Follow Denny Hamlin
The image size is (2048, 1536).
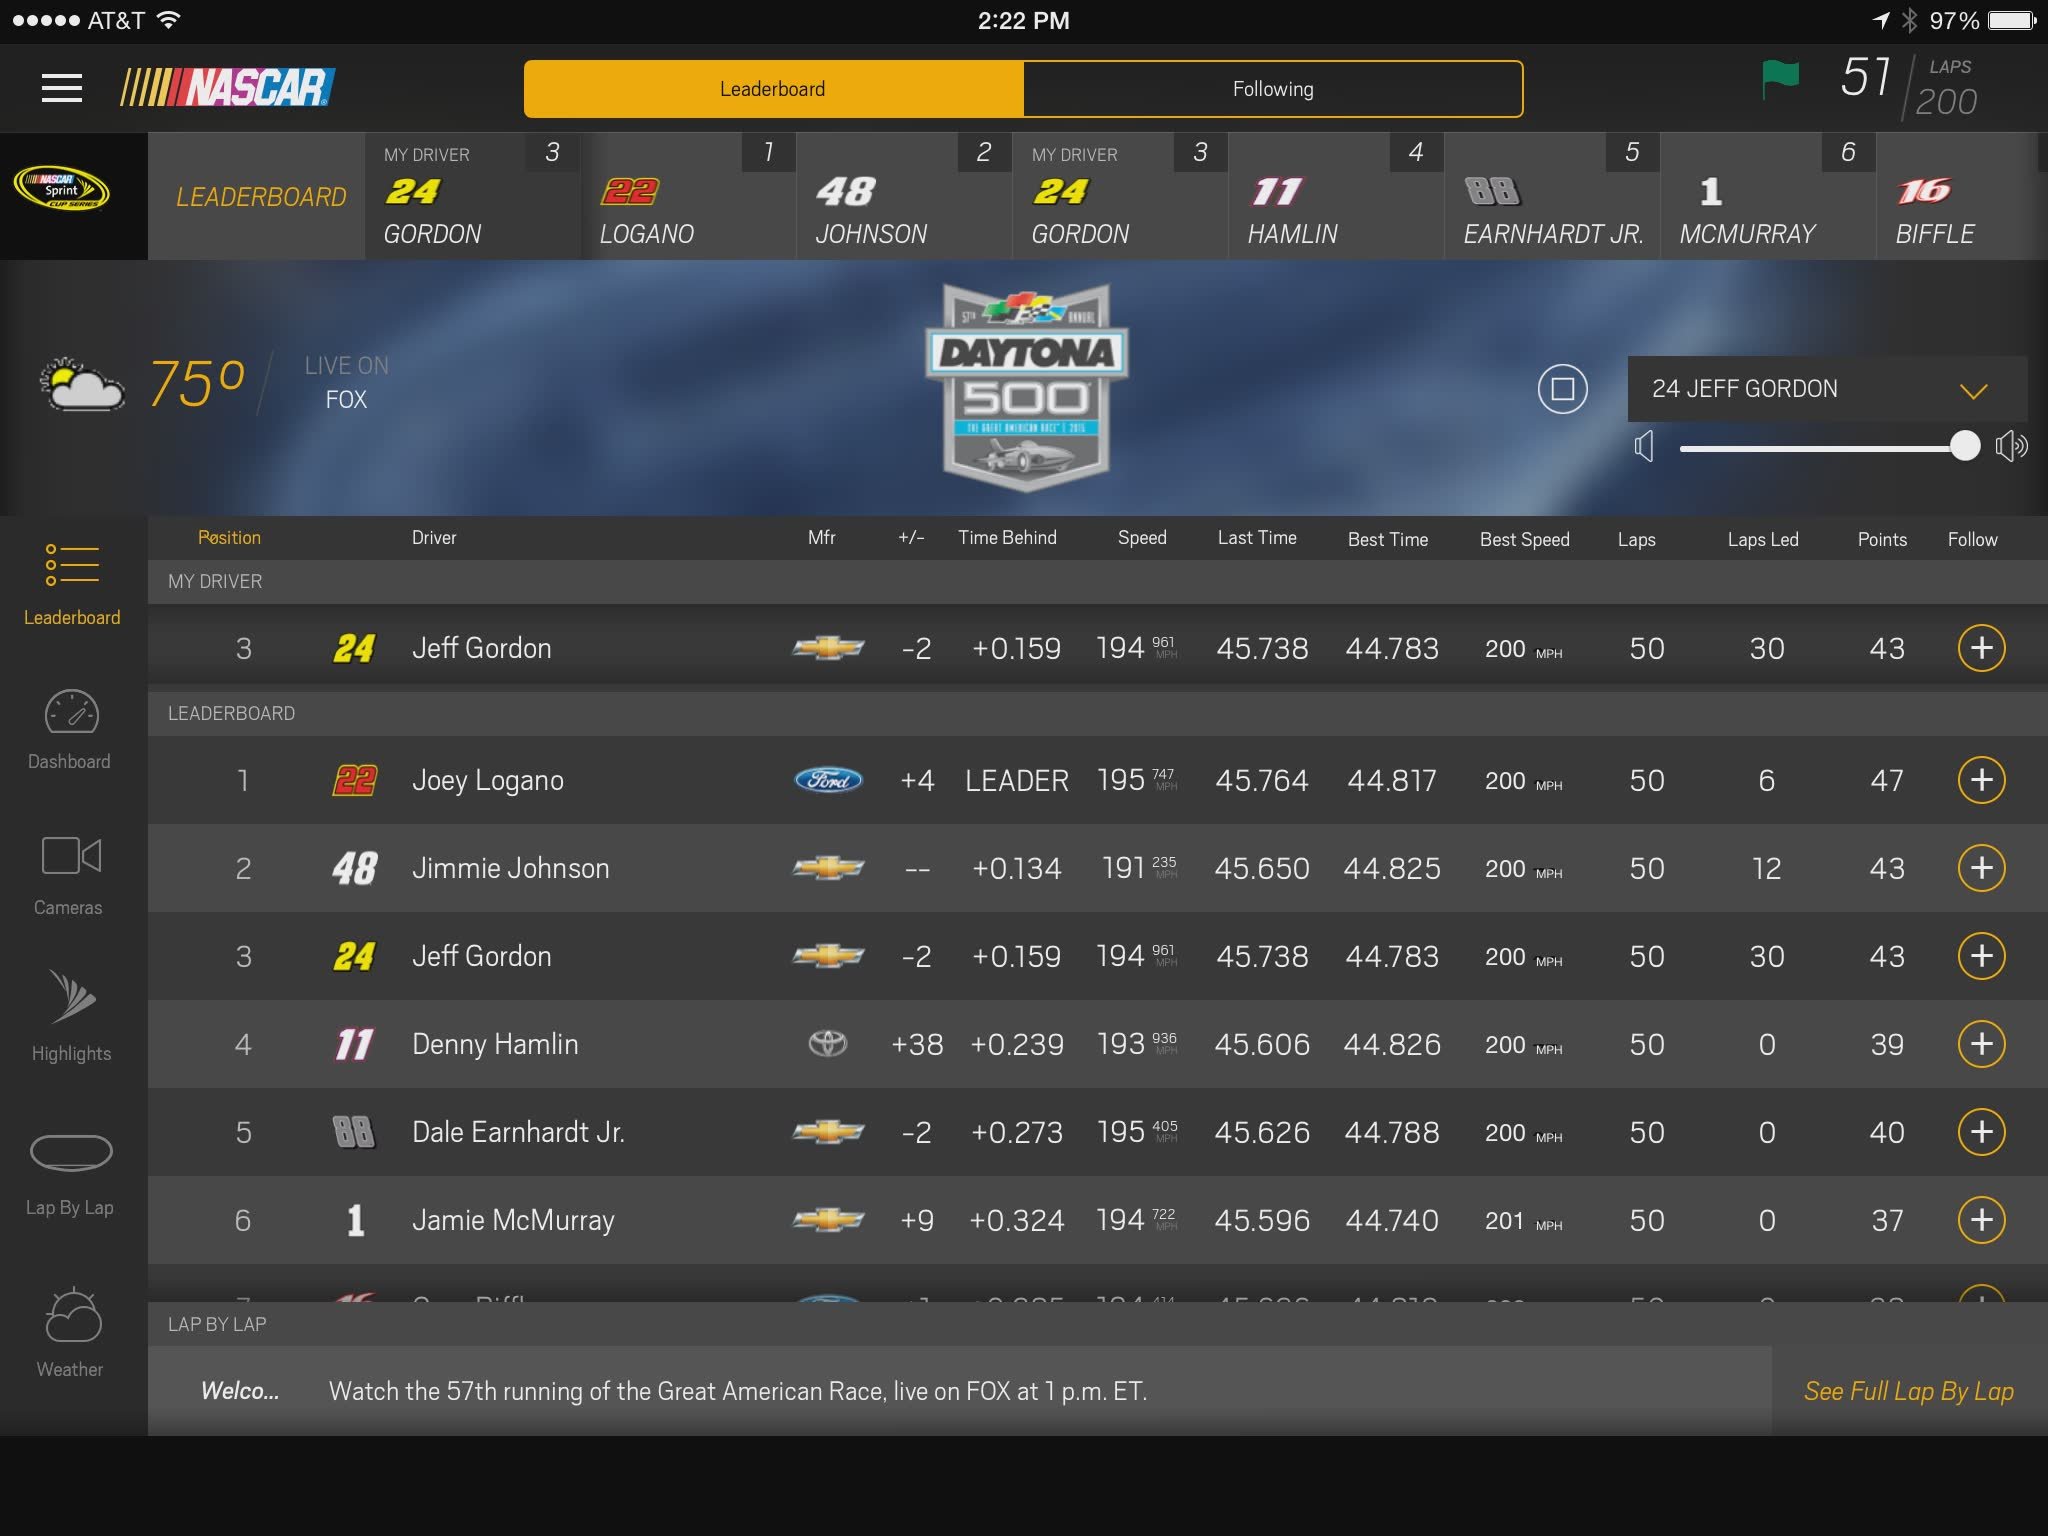click(x=1981, y=1044)
